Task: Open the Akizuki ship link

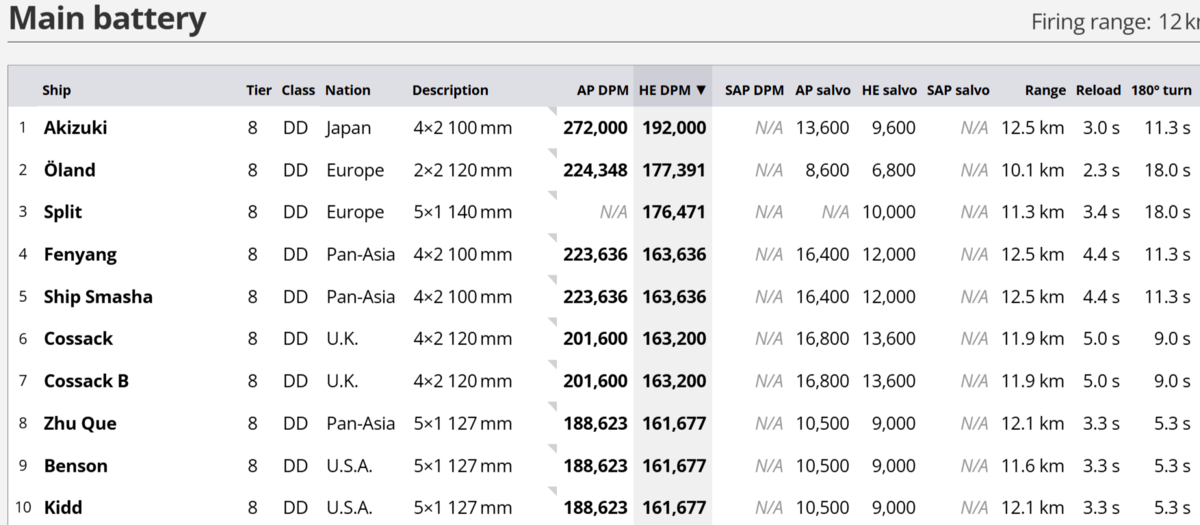Action: (75, 128)
